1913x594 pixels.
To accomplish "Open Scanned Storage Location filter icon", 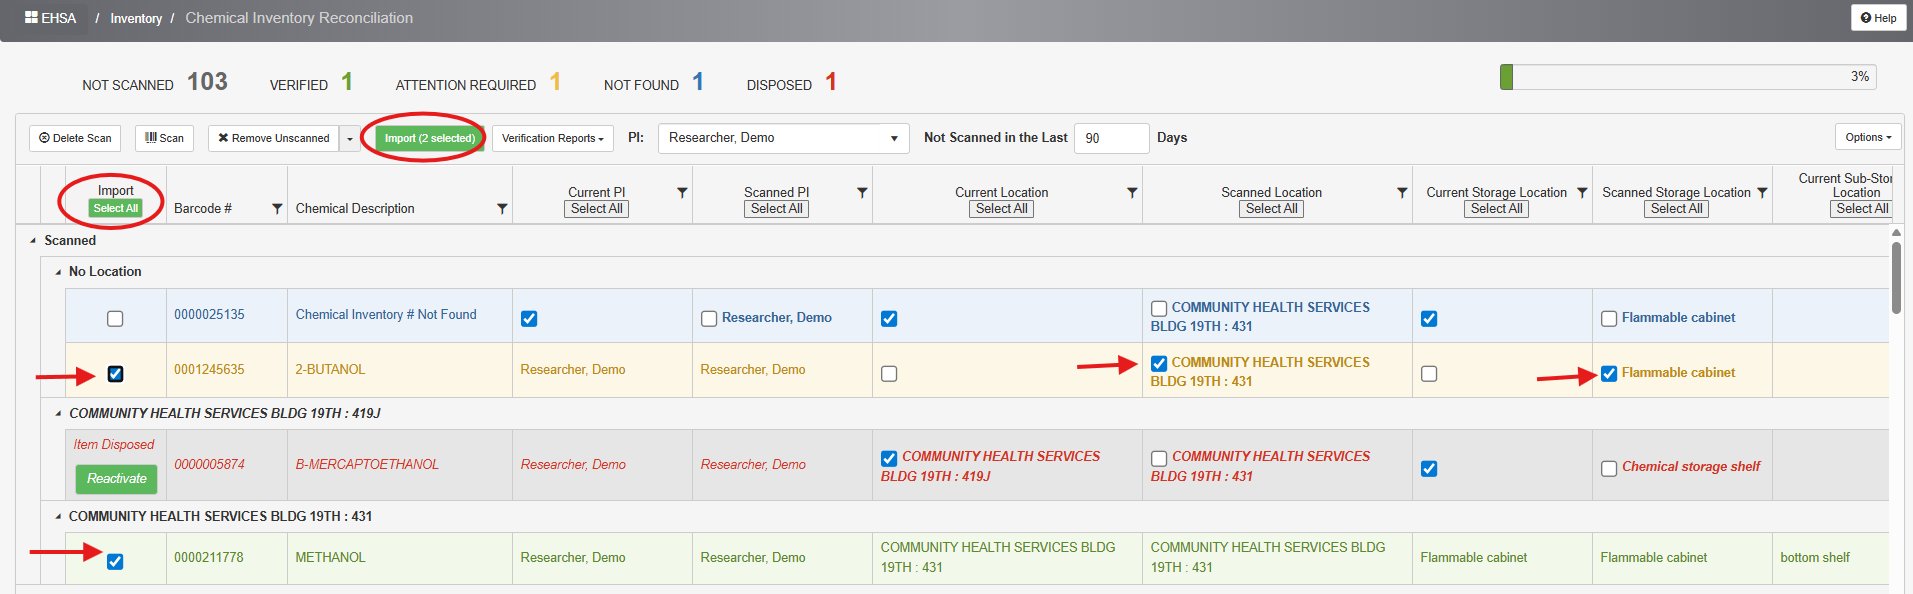I will pyautogui.click(x=1762, y=192).
